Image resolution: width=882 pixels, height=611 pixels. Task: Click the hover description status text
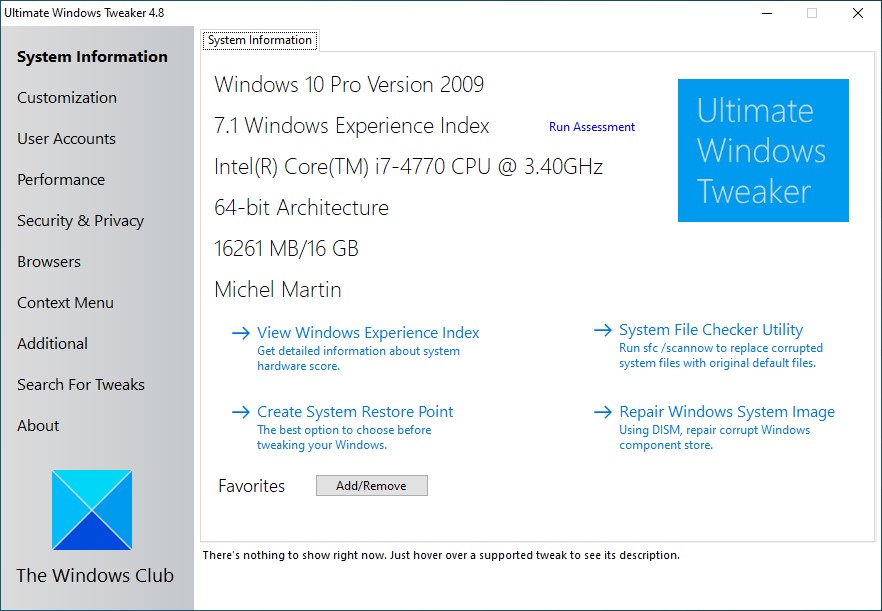click(x=441, y=555)
